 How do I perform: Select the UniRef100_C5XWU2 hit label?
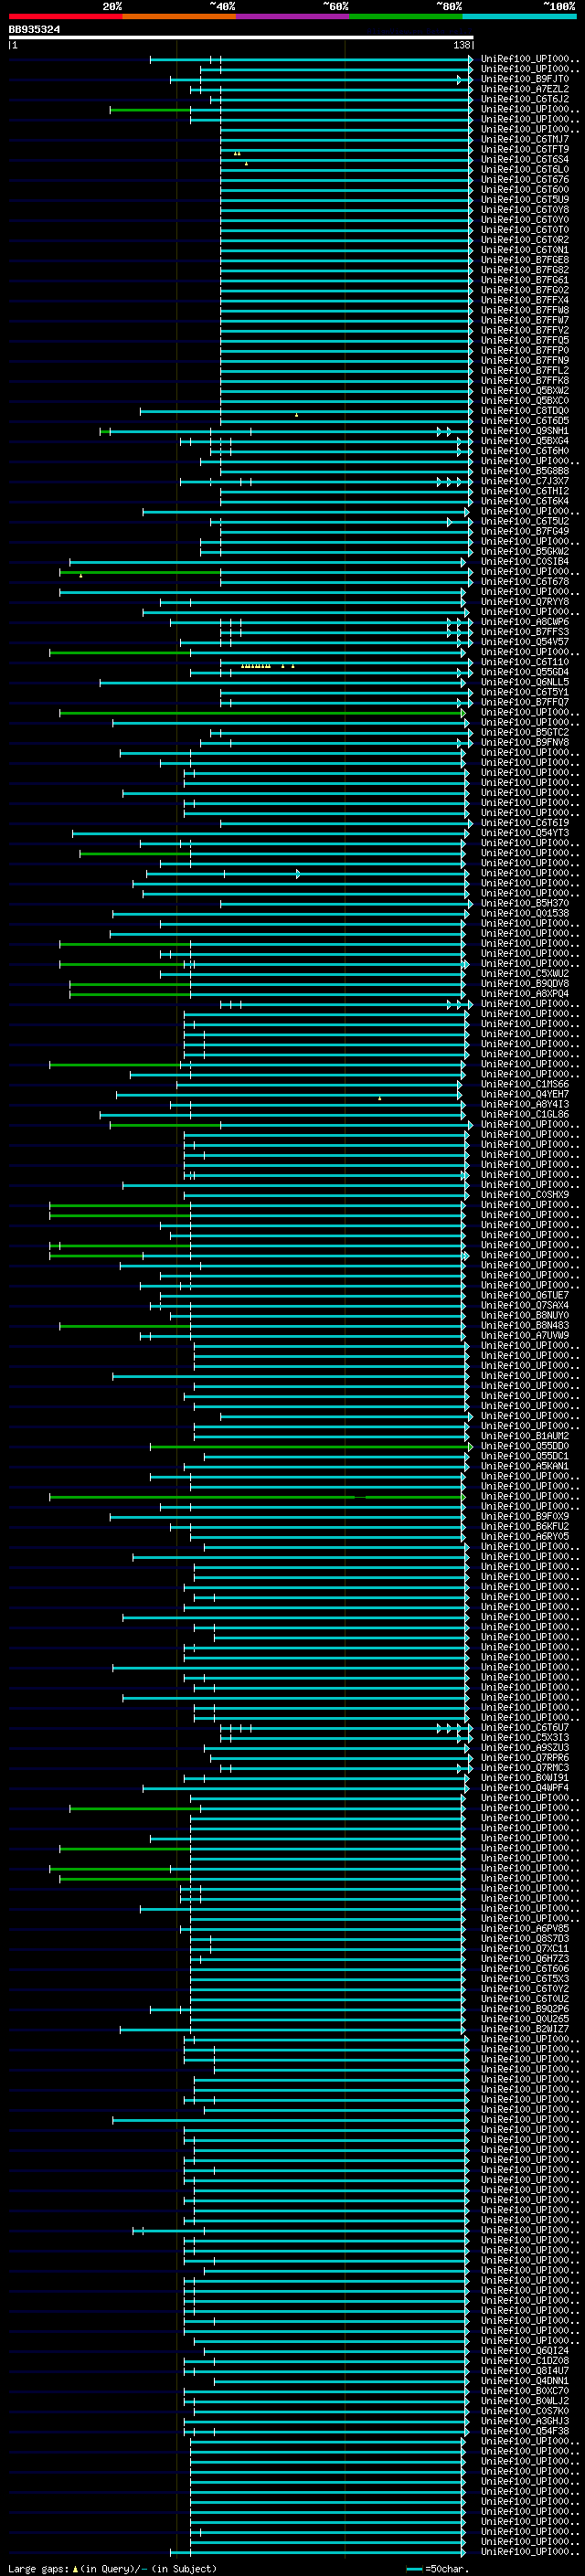pos(525,973)
